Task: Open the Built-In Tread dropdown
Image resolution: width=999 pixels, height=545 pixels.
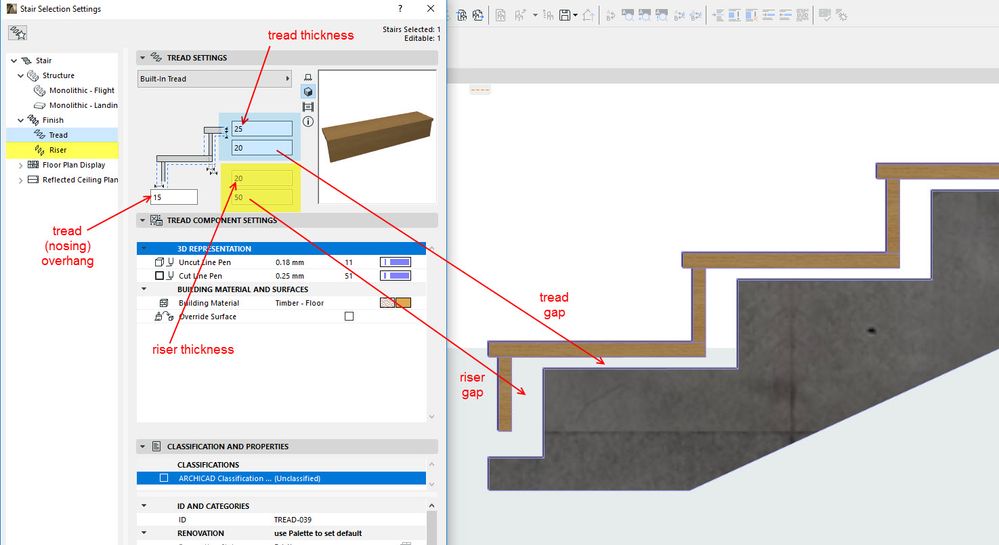Action: click(x=215, y=78)
